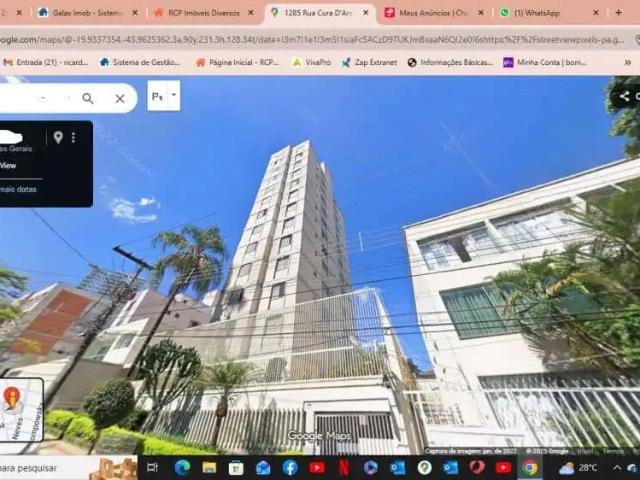This screenshot has height=480, width=640.
Task: Open Microsoft Edge from the taskbar
Action: pyautogui.click(x=182, y=467)
